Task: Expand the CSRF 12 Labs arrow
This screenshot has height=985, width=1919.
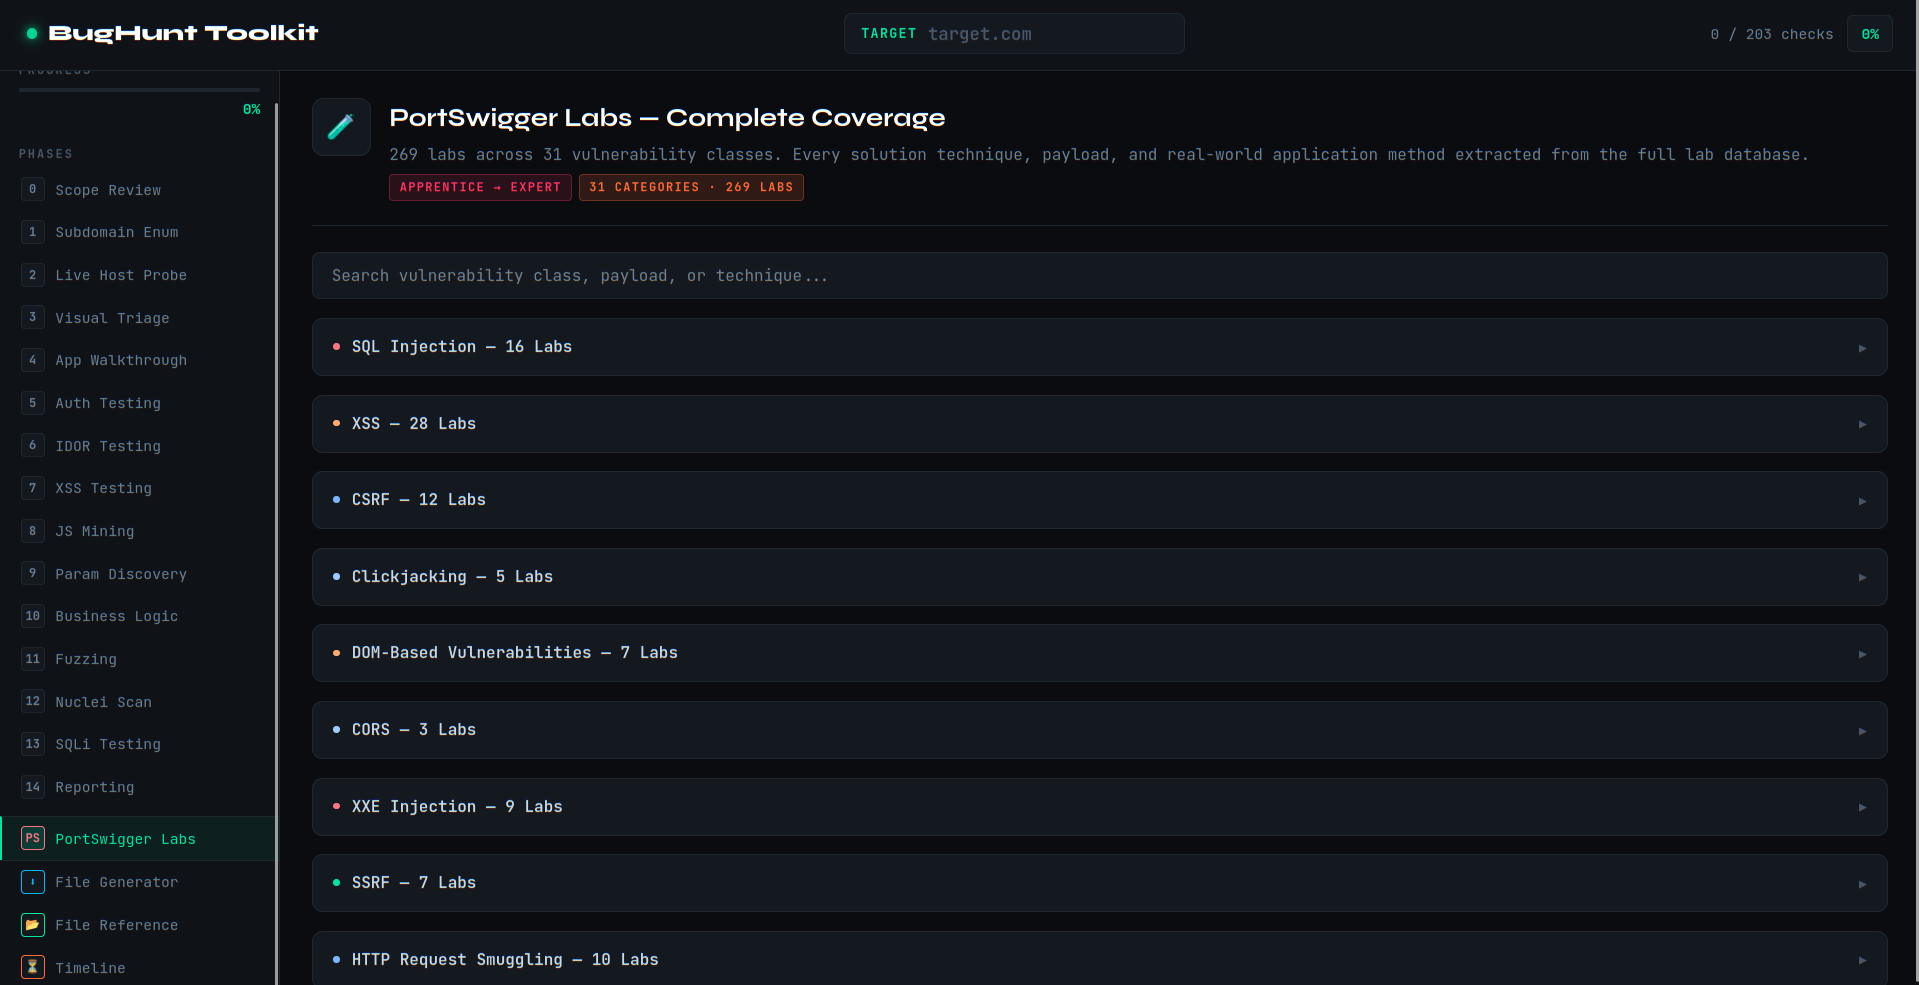Action: (x=1862, y=501)
